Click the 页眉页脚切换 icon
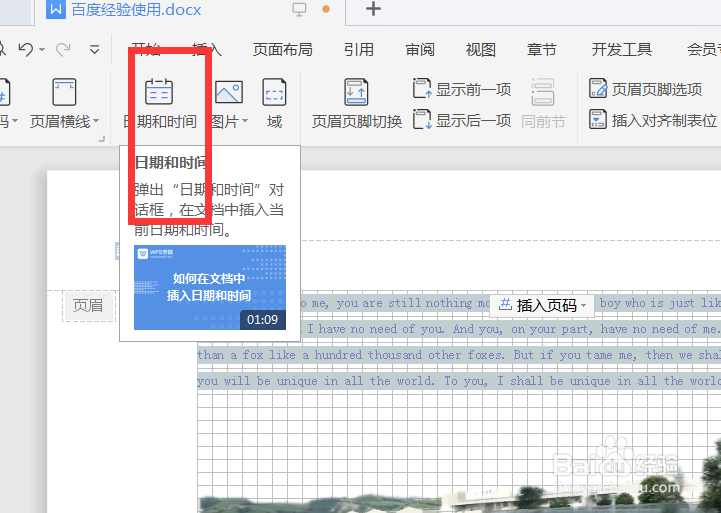The height and width of the screenshot is (513, 721). point(356,92)
